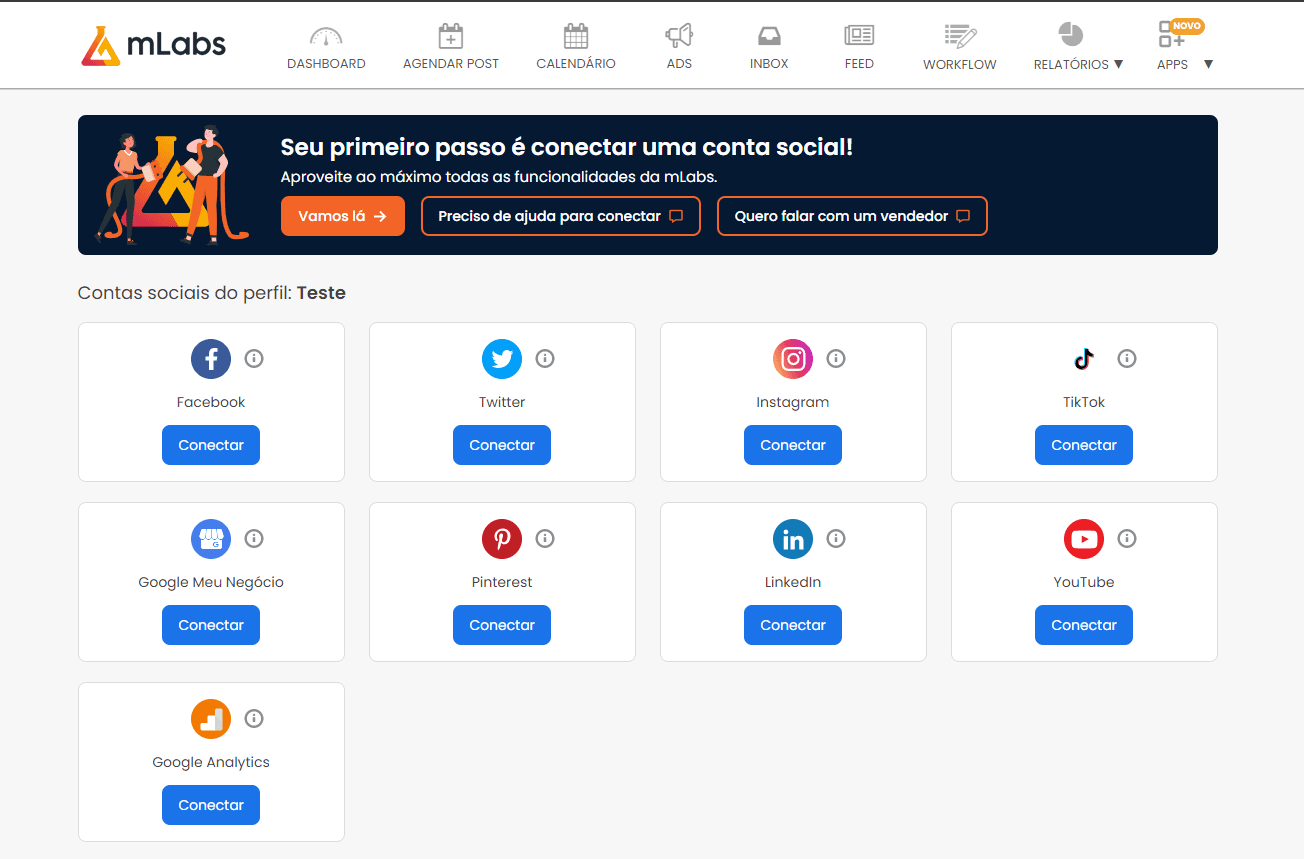The width and height of the screenshot is (1304, 859).
Task: Open the Workflow icon
Action: tap(959, 35)
